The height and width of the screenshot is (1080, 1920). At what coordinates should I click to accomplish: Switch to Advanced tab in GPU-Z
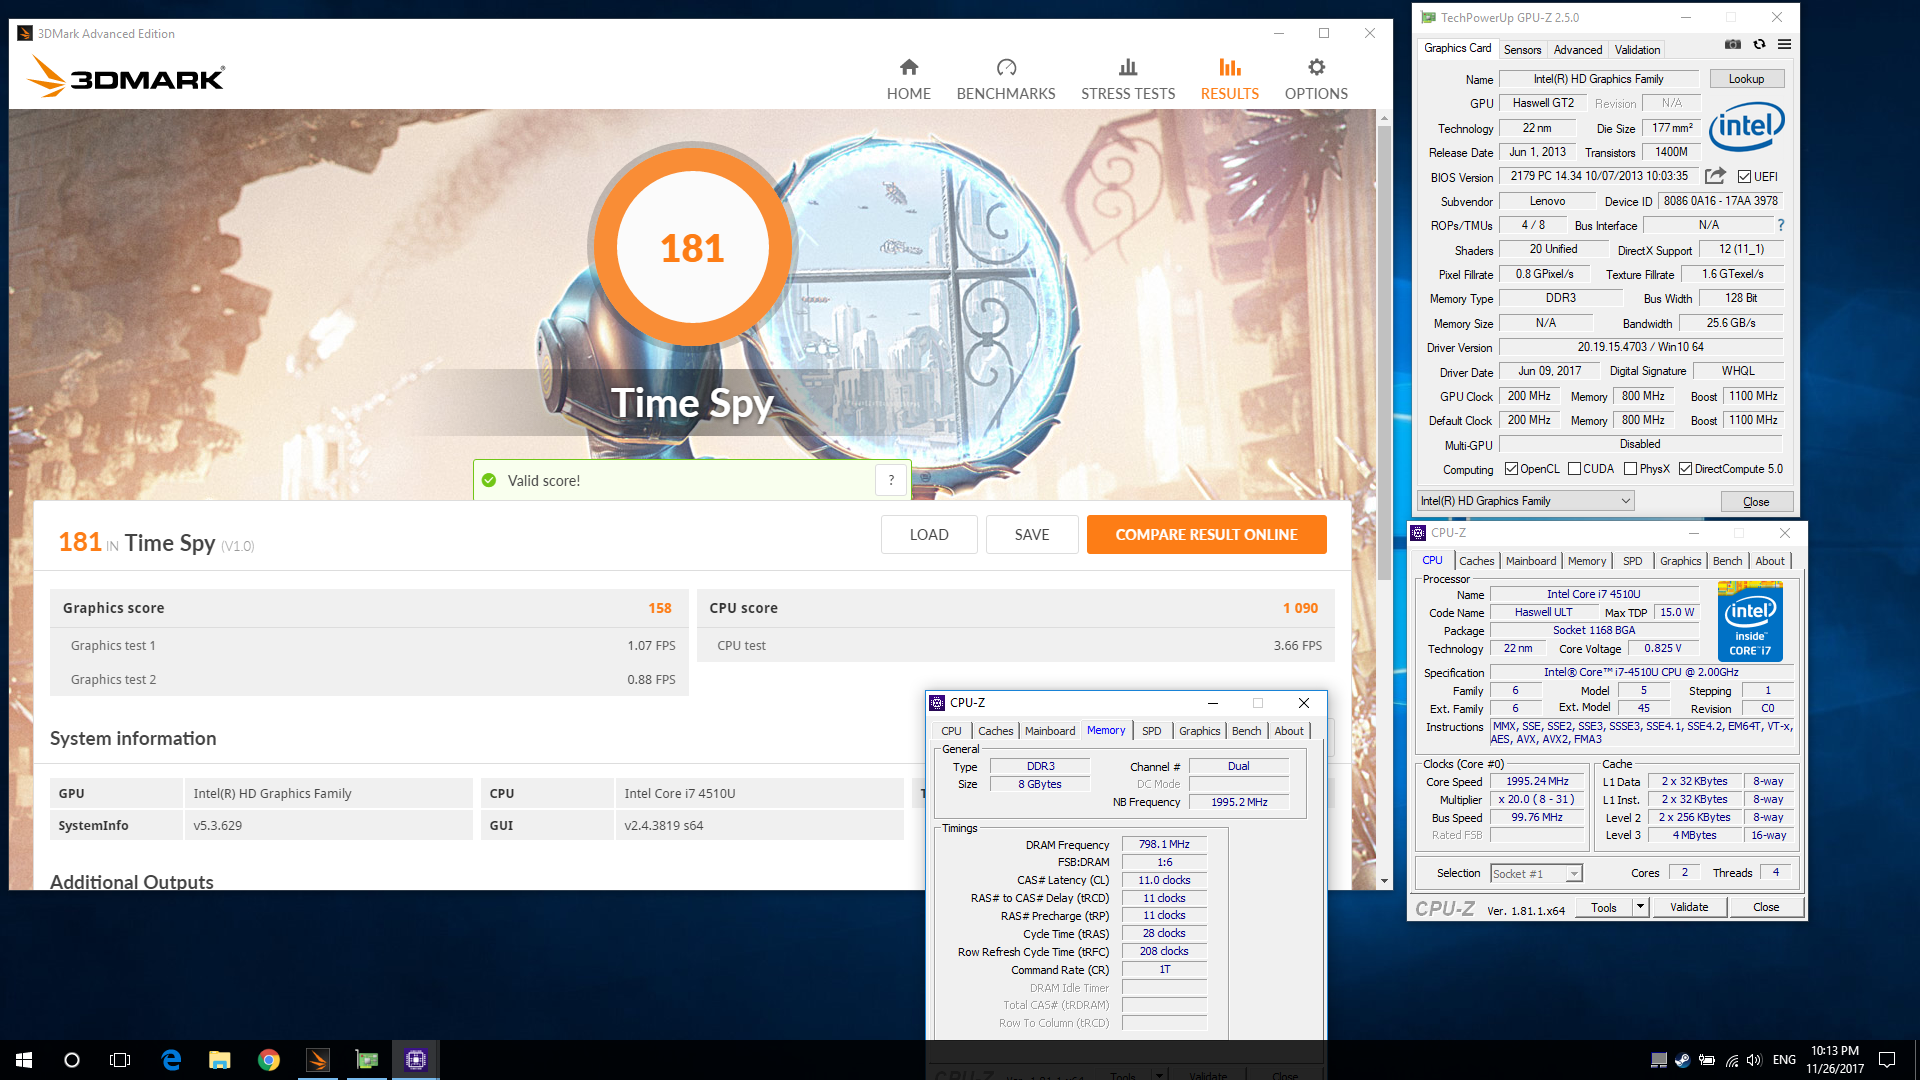[x=1577, y=49]
